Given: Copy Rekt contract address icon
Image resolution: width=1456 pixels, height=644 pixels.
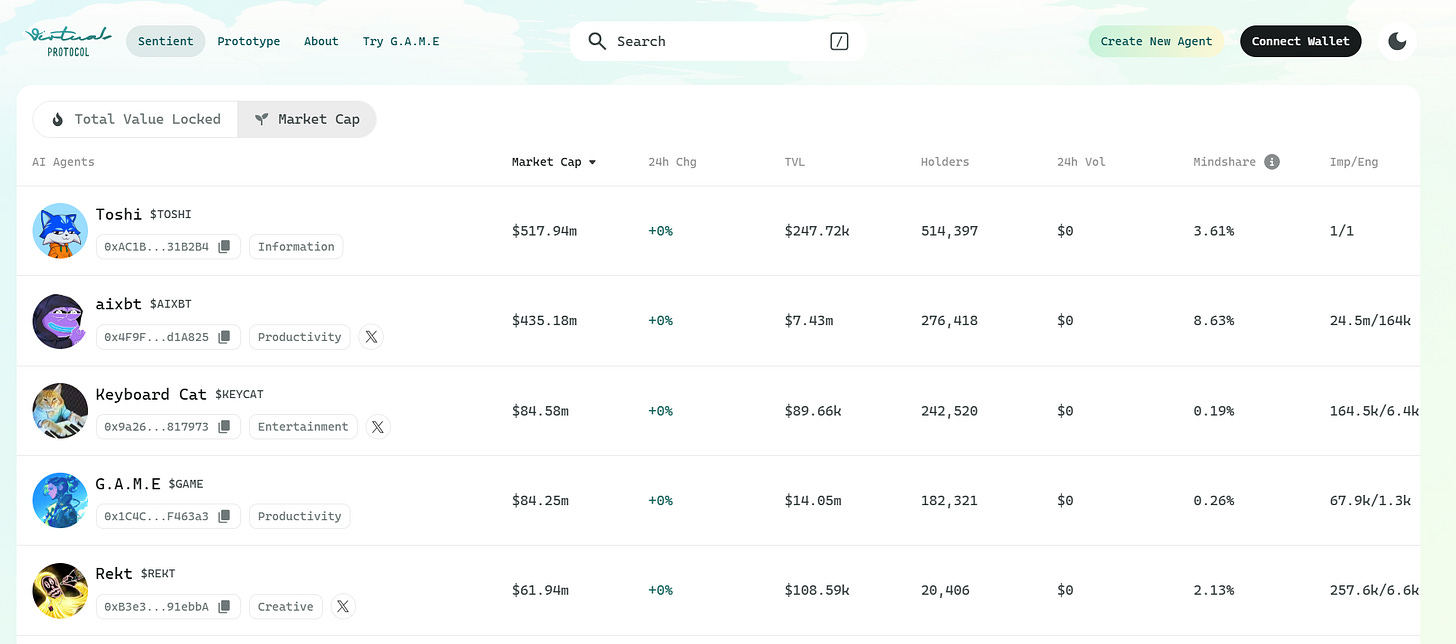Looking at the screenshot, I should pyautogui.click(x=225, y=607).
